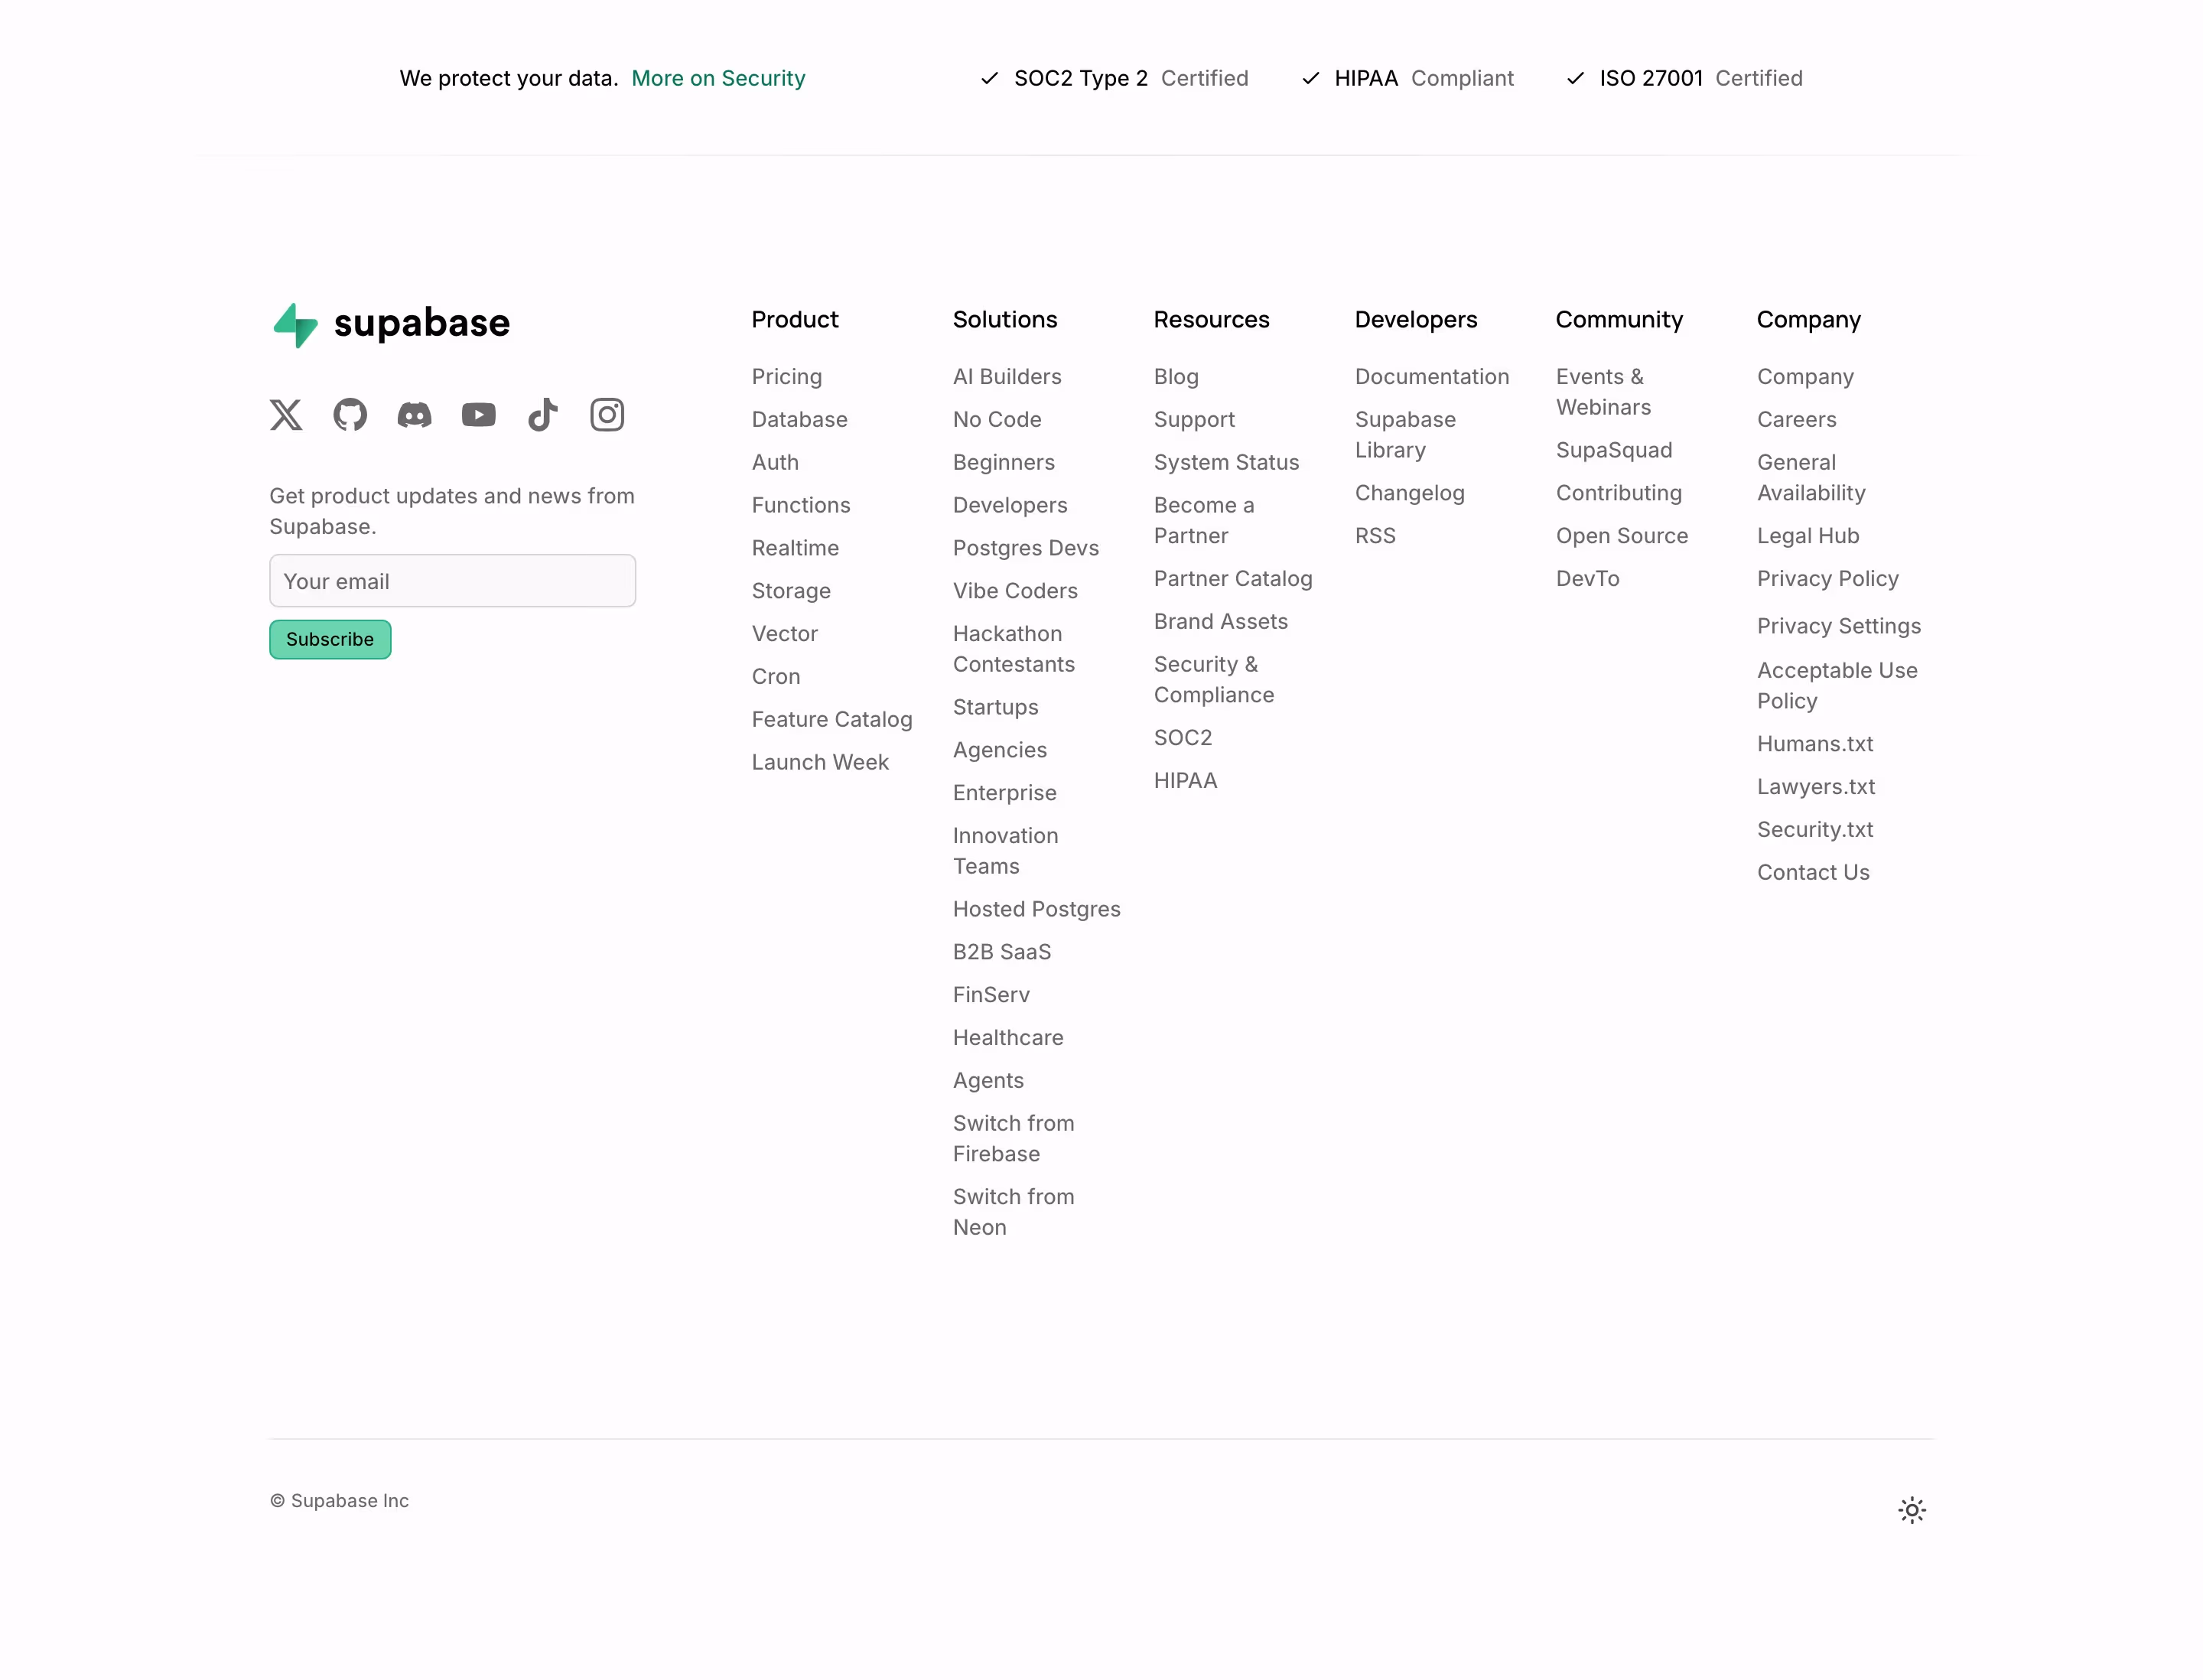This screenshot has height=1680, width=2203.
Task: Open the Instagram icon link
Action: click(x=607, y=415)
